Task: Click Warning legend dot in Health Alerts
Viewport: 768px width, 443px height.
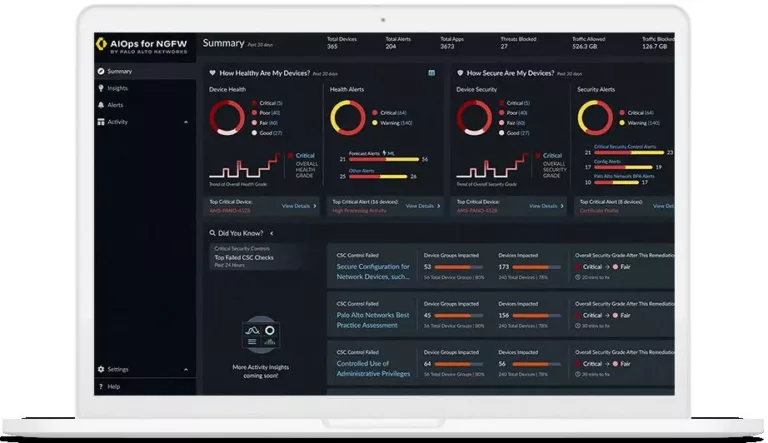Action: click(375, 123)
